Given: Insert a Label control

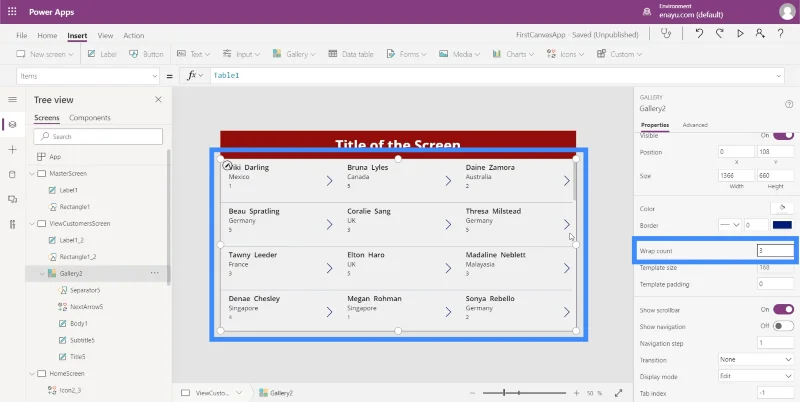Looking at the screenshot, I should (x=102, y=54).
